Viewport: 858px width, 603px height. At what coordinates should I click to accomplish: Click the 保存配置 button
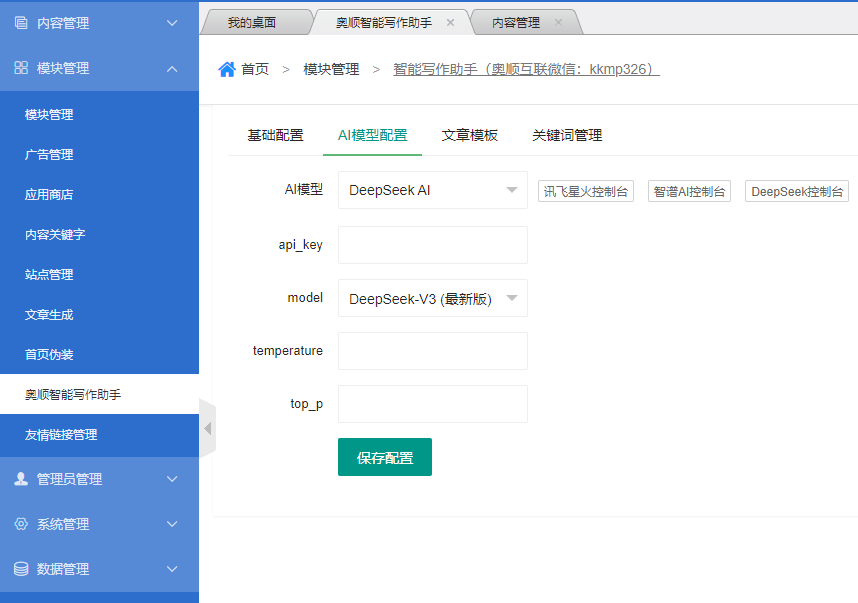pos(385,457)
